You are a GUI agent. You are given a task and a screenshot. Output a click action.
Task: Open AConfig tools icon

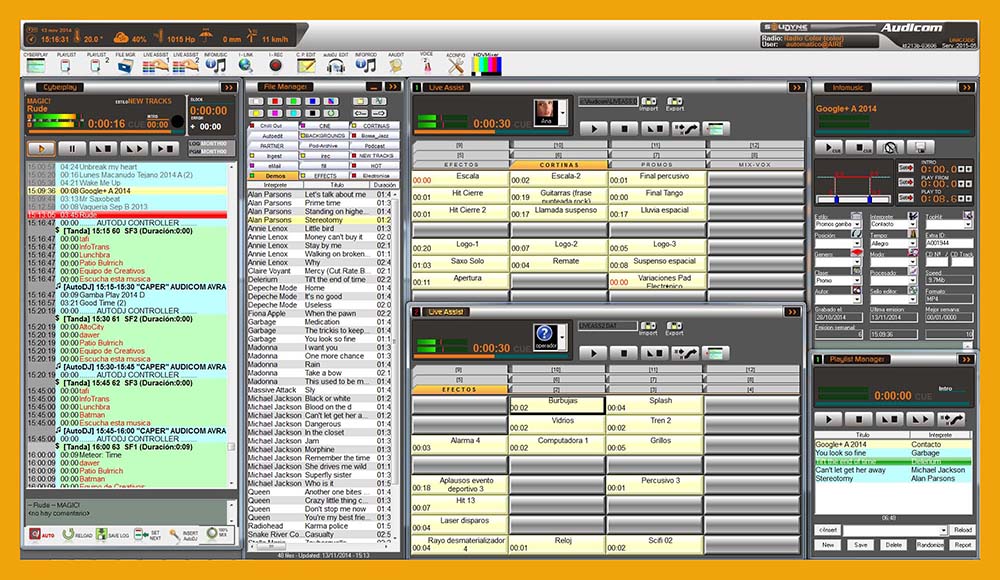pos(455,65)
